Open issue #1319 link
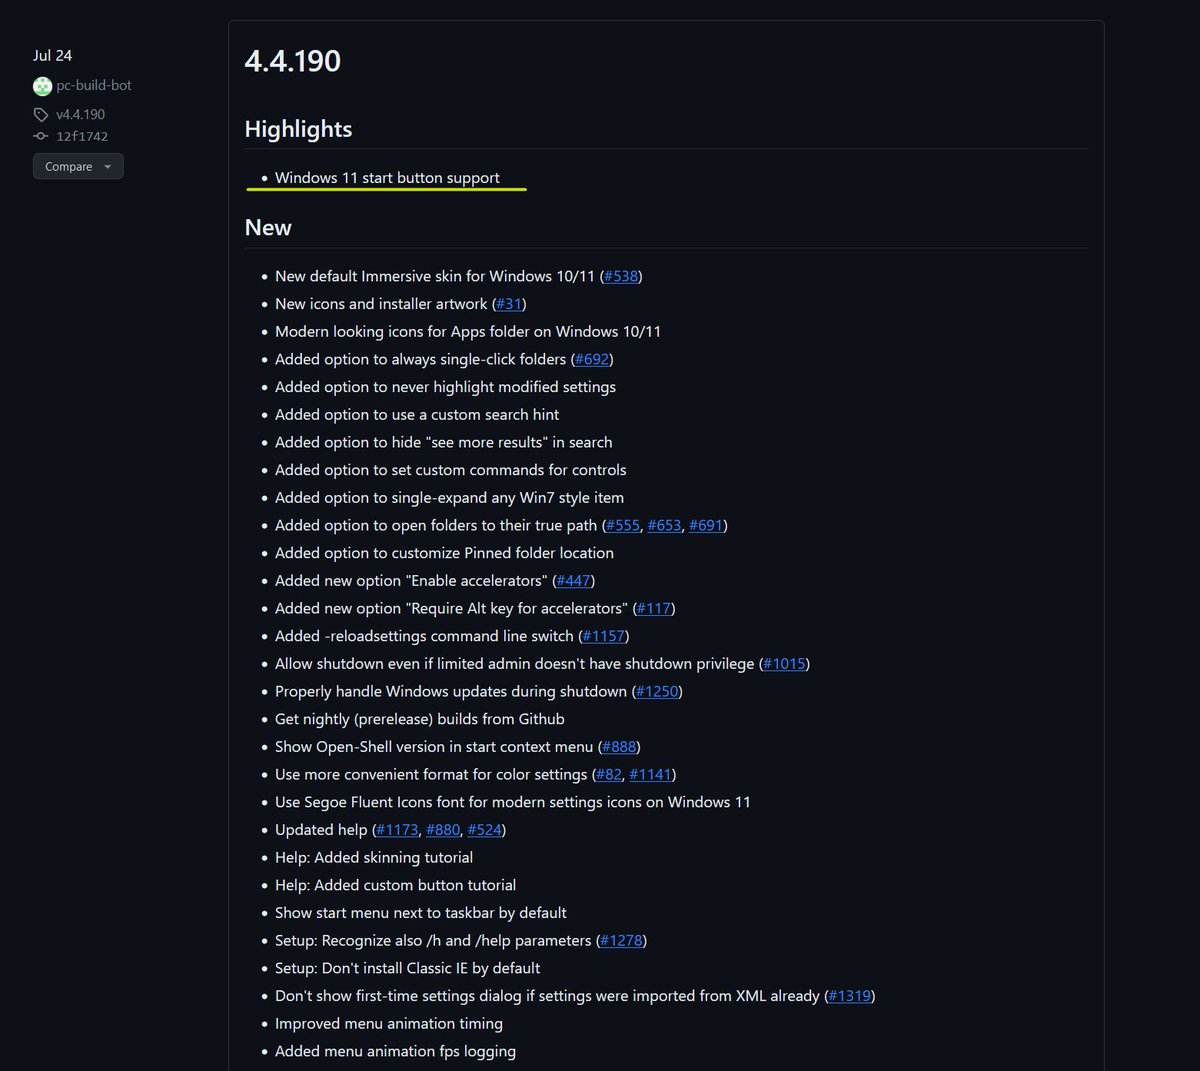 click(850, 996)
